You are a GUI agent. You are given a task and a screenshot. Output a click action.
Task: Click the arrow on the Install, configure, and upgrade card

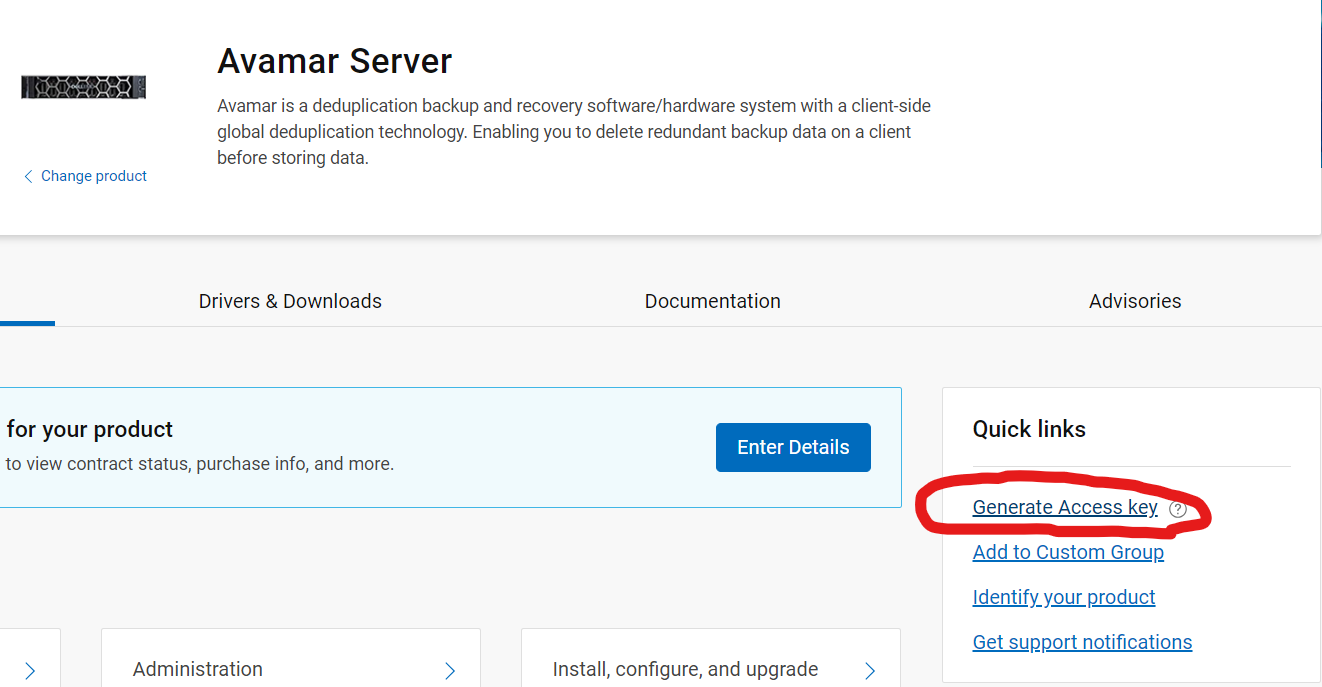point(870,668)
